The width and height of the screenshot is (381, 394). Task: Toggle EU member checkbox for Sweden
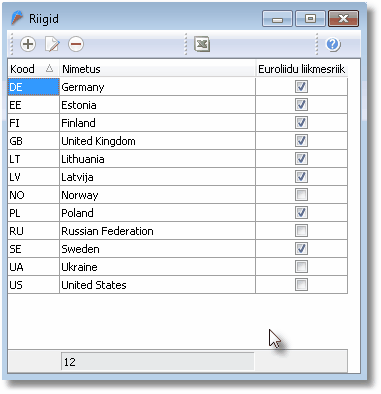click(301, 249)
